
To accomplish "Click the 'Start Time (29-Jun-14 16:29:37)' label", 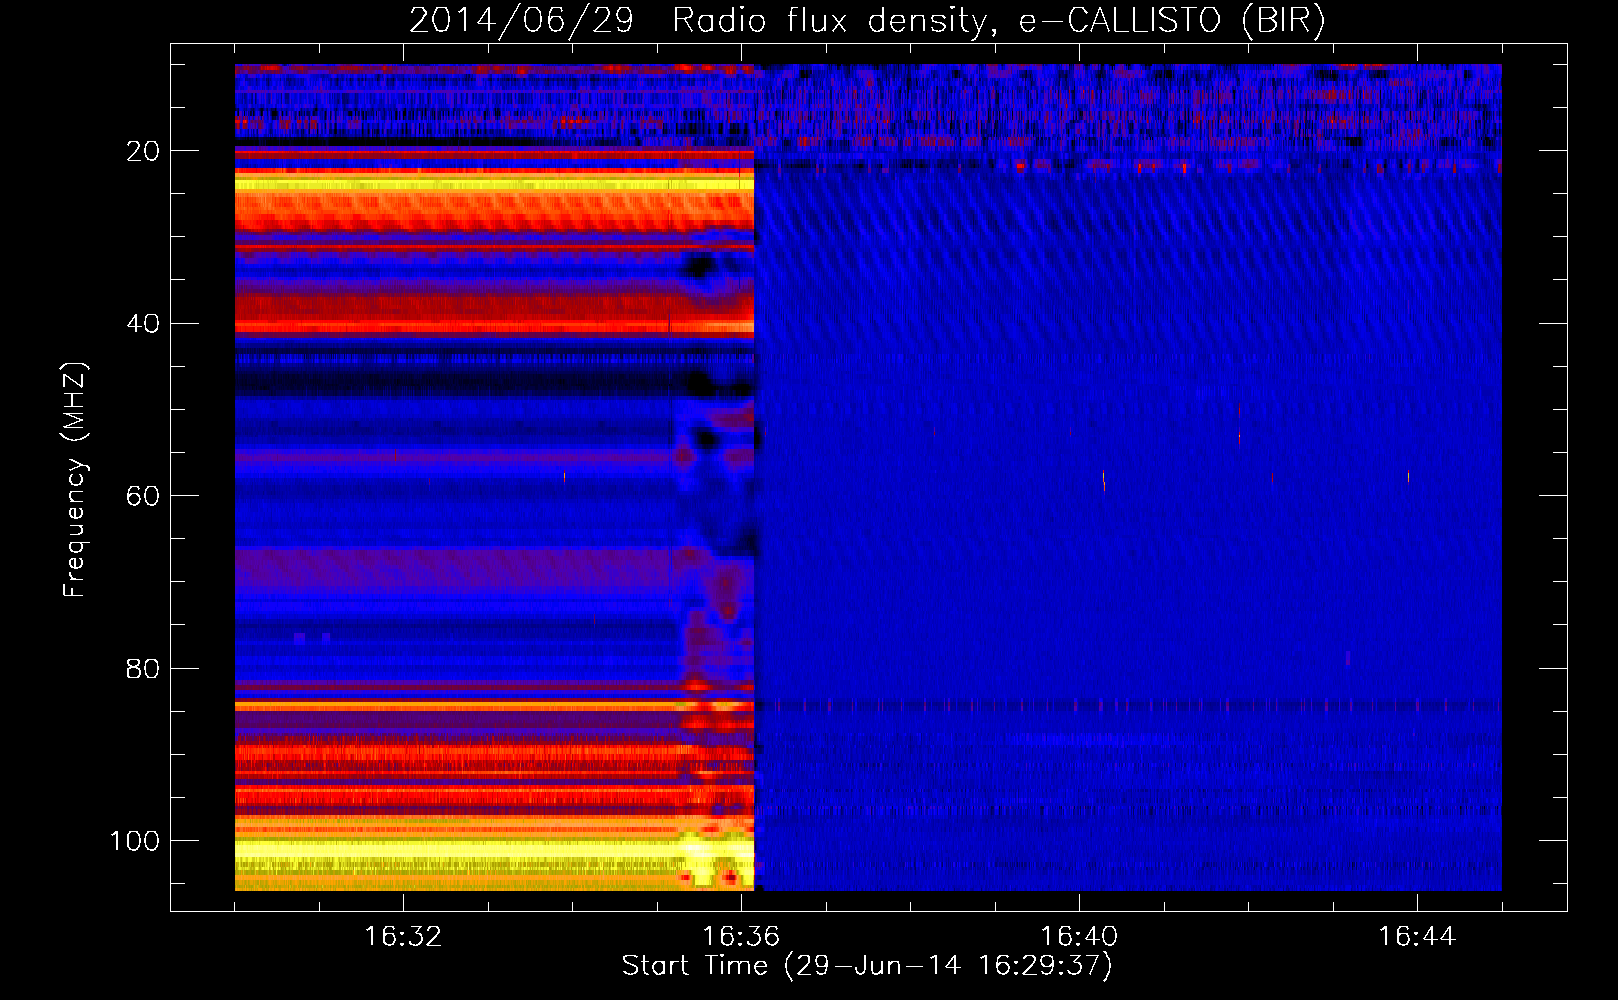I will [867, 966].
